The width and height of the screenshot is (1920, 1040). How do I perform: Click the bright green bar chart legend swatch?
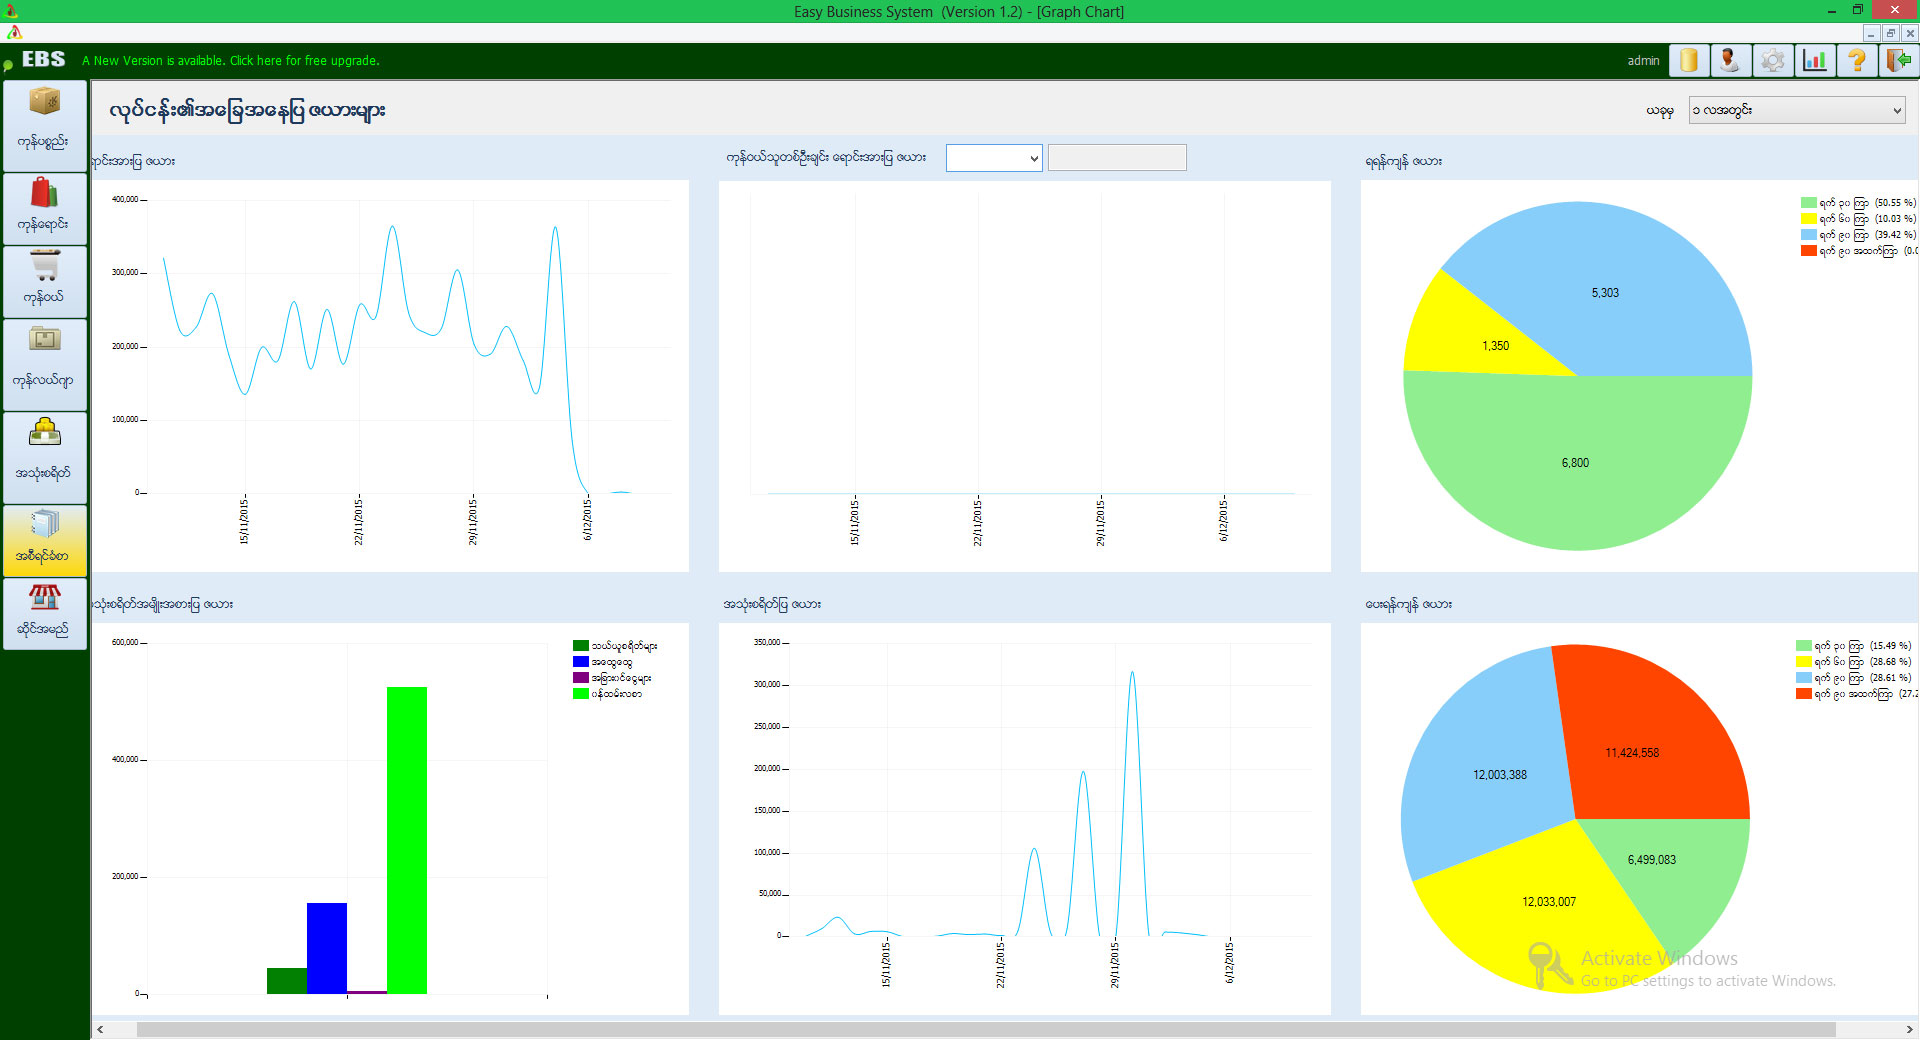click(x=580, y=694)
